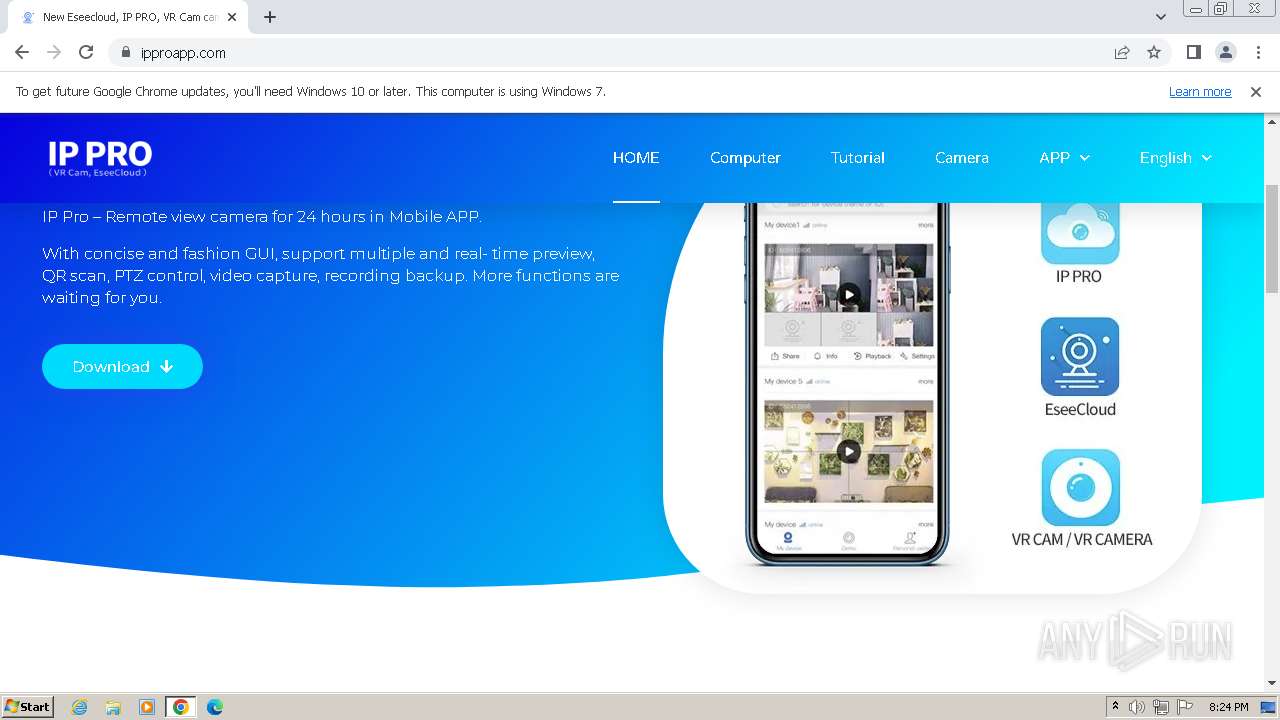Image resolution: width=1280 pixels, height=720 pixels.
Task: Tap Playback in the phone mockup
Action: pos(872,356)
